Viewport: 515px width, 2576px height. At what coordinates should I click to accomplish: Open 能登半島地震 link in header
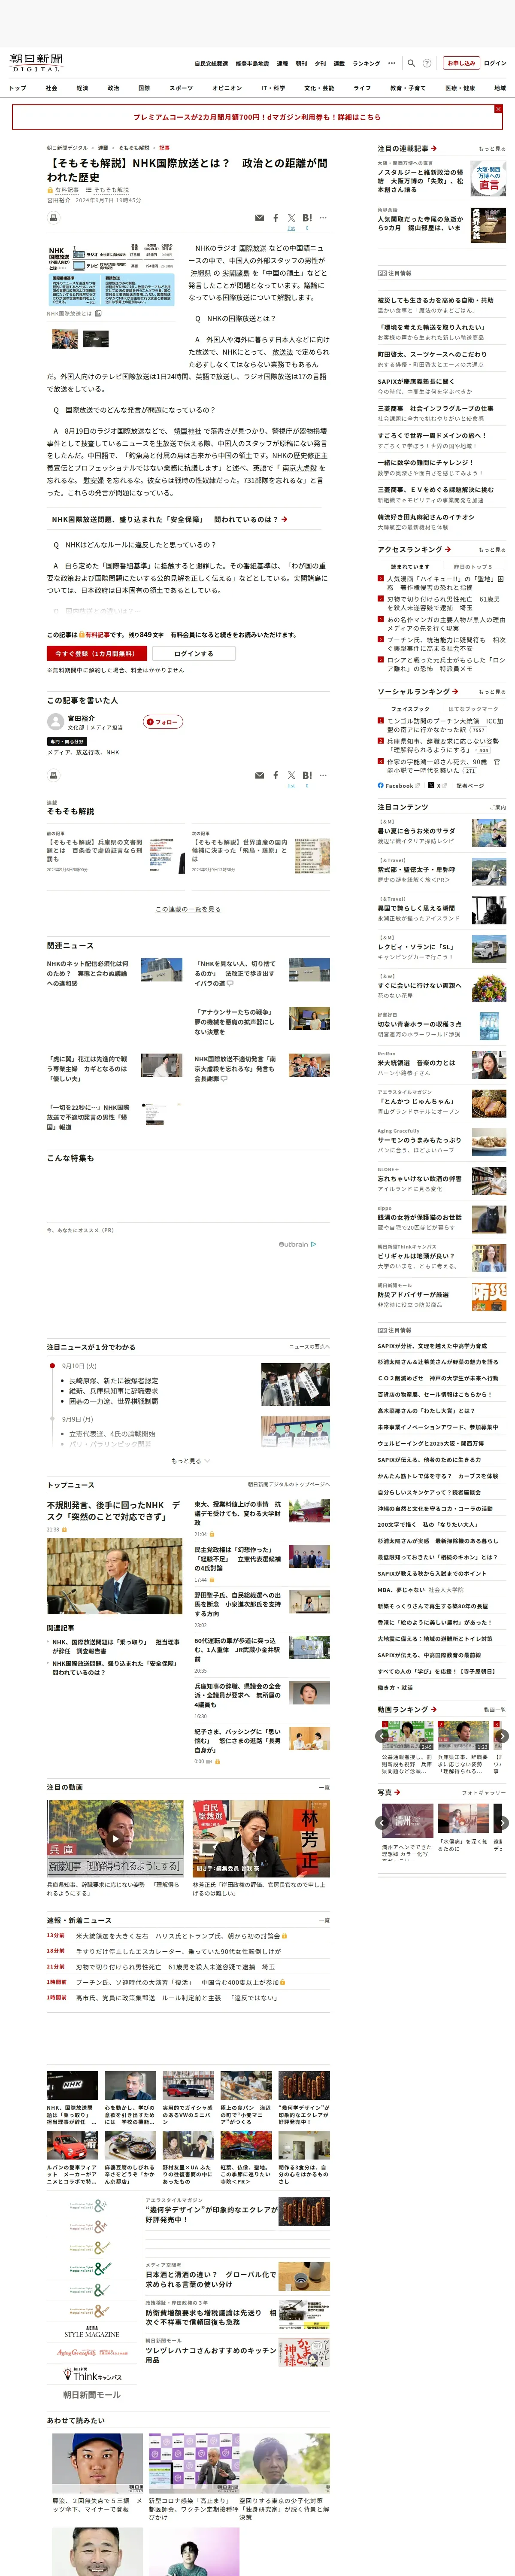tap(252, 63)
